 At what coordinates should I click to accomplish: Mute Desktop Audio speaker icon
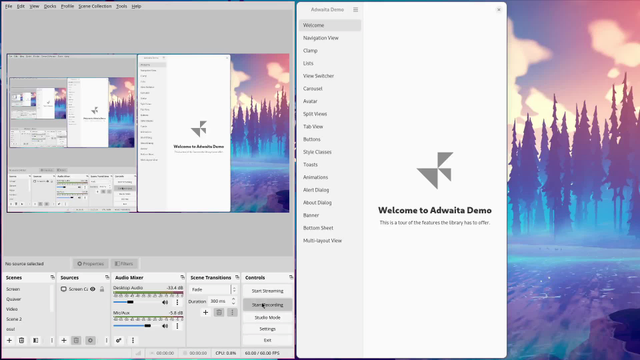165,302
